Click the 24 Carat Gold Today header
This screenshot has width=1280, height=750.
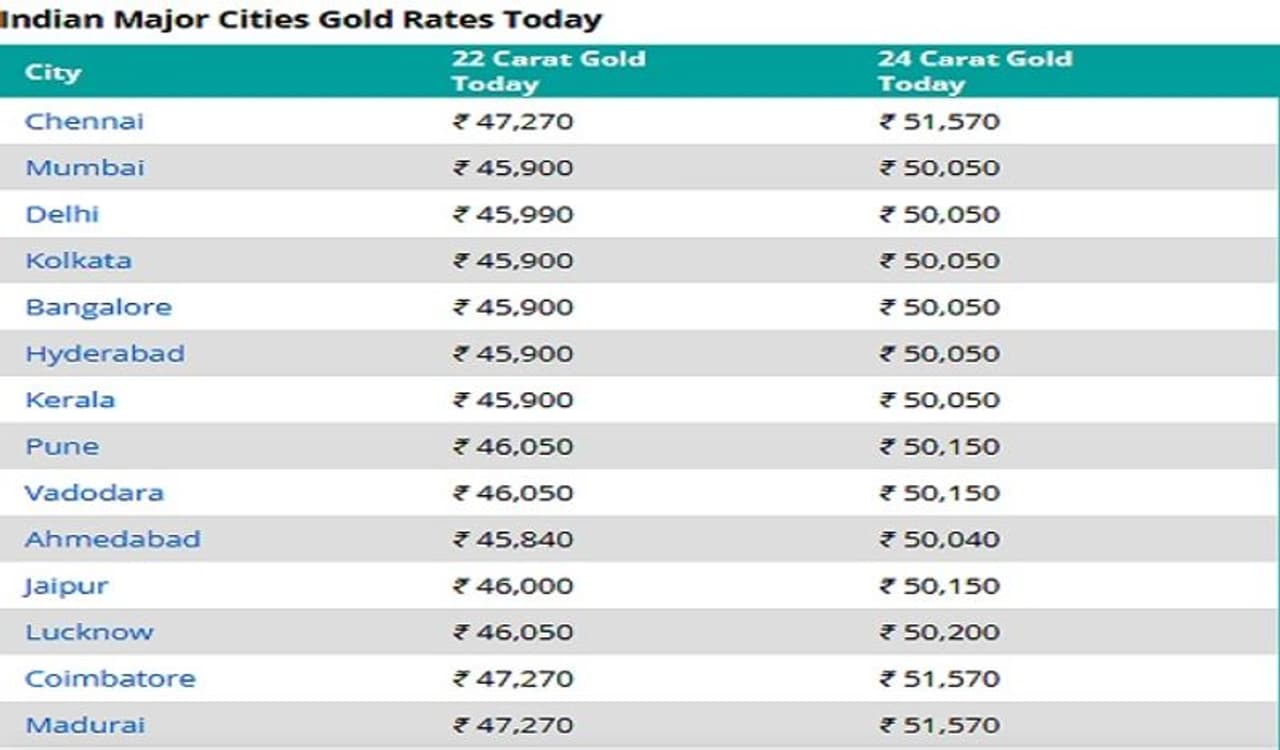click(974, 71)
